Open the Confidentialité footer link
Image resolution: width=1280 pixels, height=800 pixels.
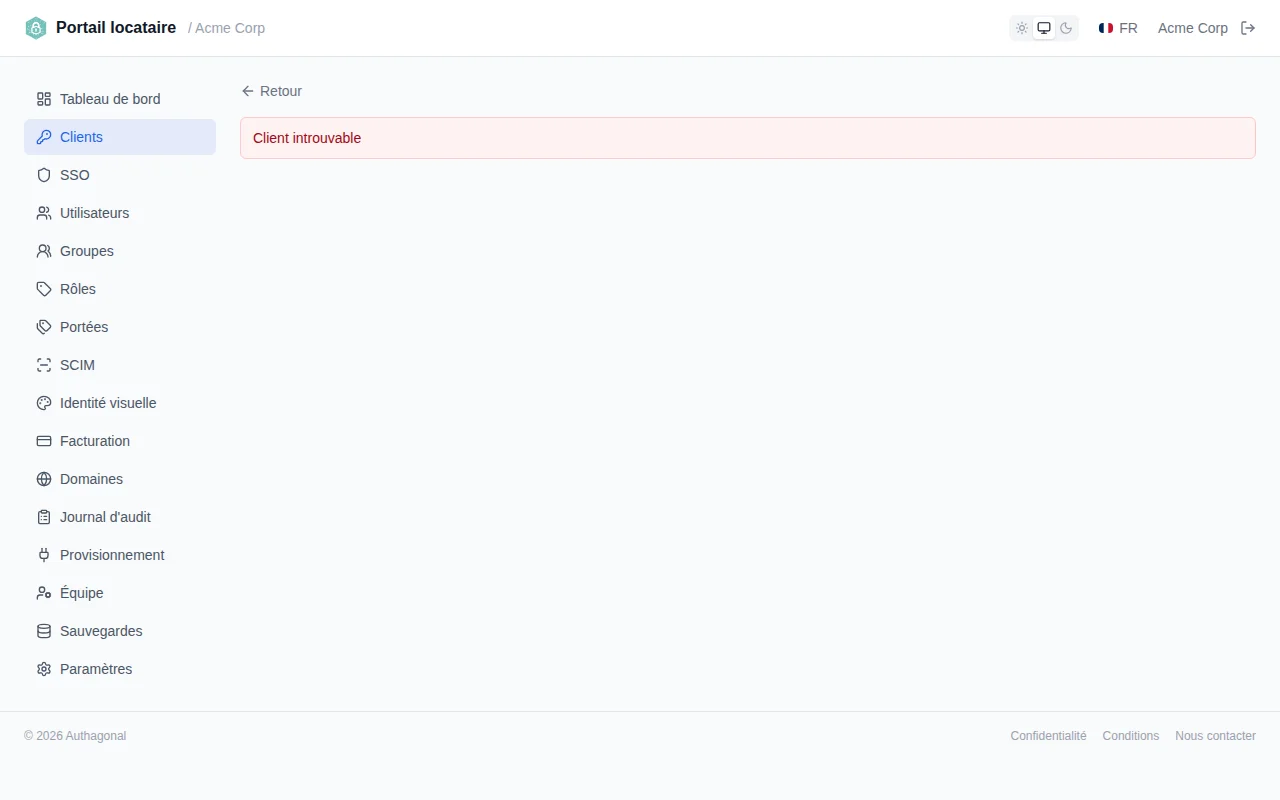(1048, 736)
